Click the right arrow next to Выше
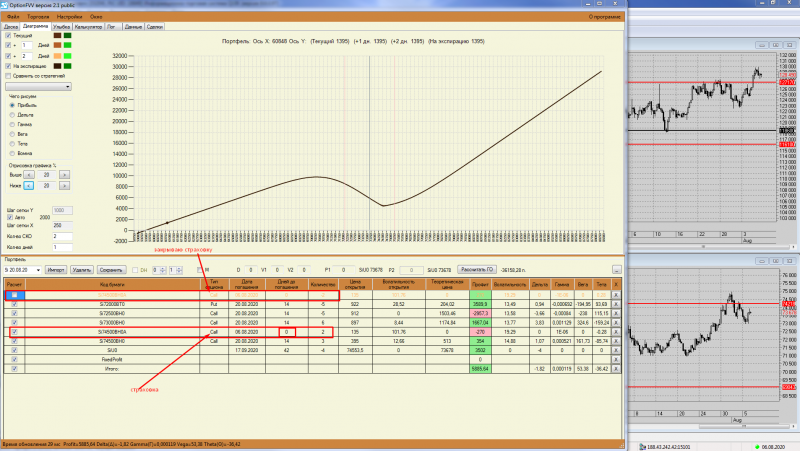The height and width of the screenshot is (451, 800). [x=64, y=175]
